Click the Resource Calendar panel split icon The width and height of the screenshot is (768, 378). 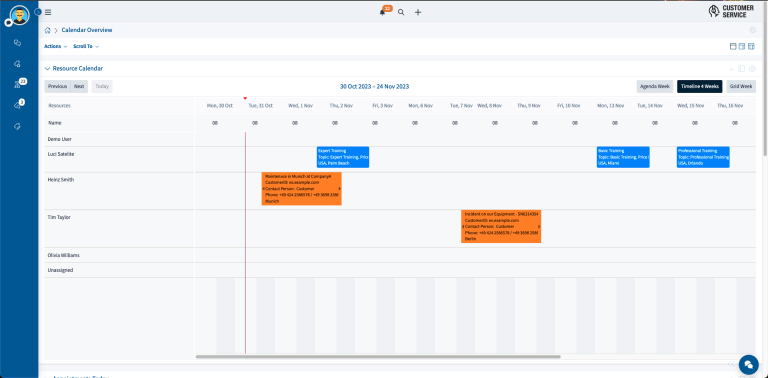(x=742, y=69)
